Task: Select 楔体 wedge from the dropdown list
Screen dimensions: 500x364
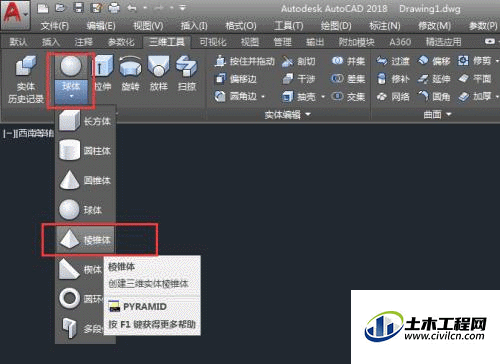Action: click(x=80, y=269)
